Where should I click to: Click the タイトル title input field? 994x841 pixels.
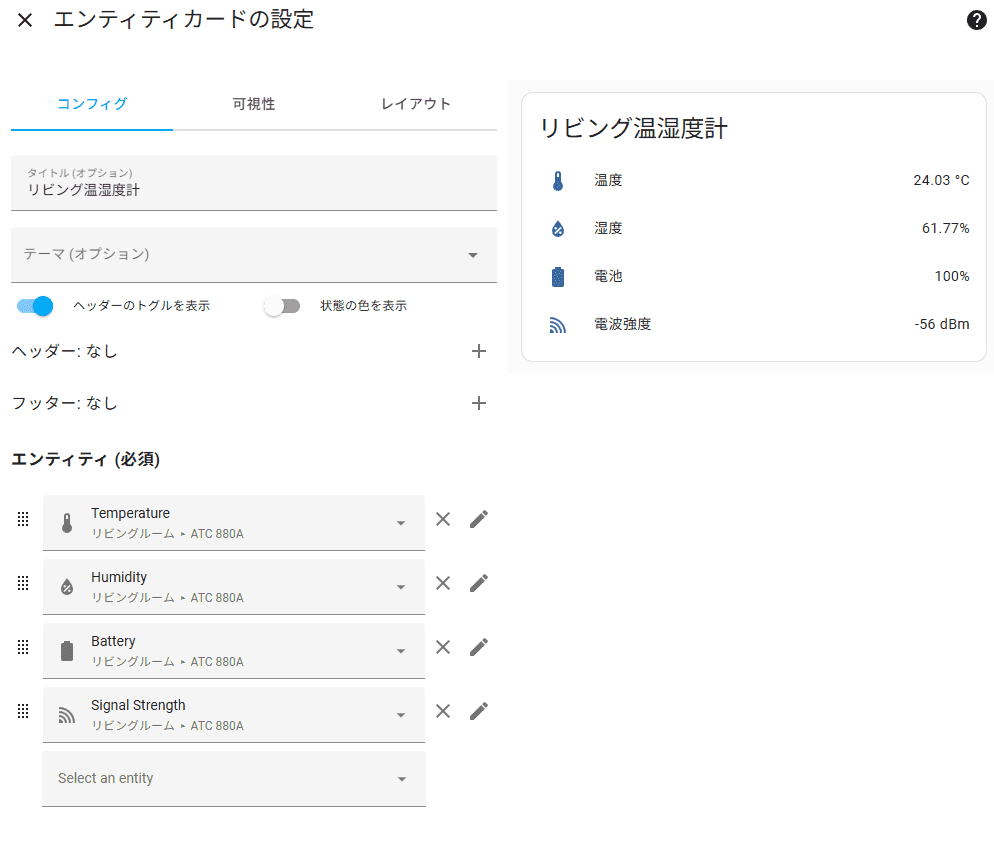tap(254, 183)
